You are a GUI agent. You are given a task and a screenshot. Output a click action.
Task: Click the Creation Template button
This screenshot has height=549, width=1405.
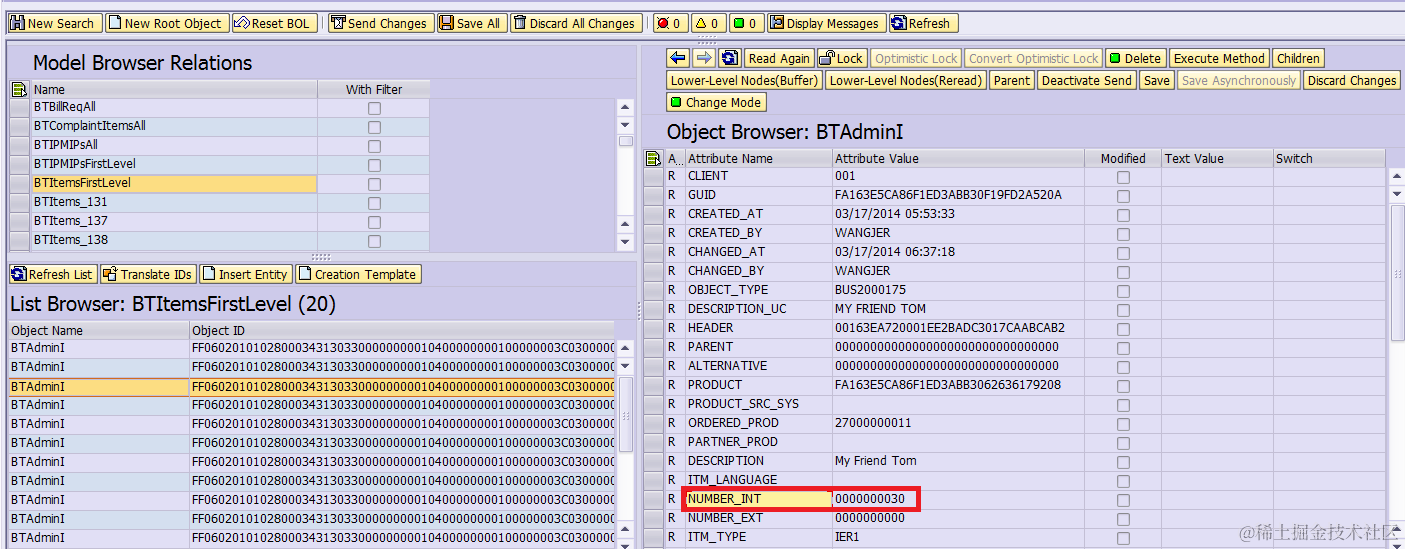tap(359, 274)
